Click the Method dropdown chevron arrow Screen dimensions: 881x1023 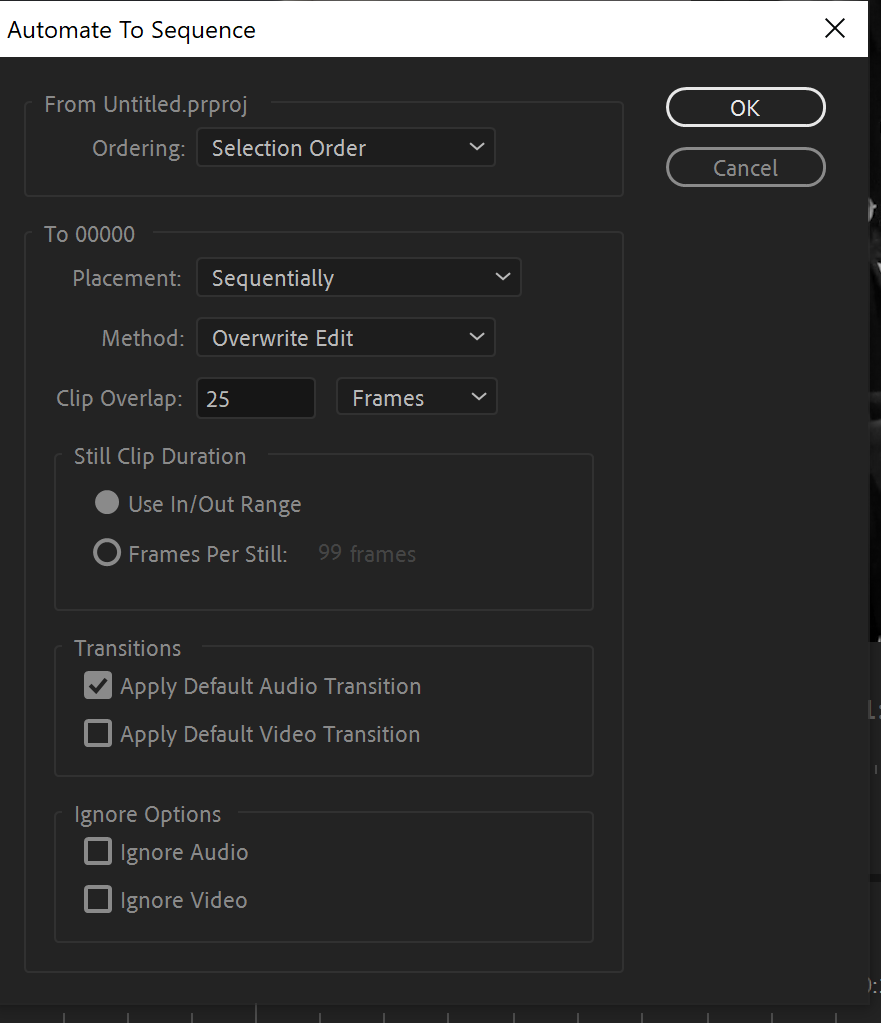click(476, 338)
